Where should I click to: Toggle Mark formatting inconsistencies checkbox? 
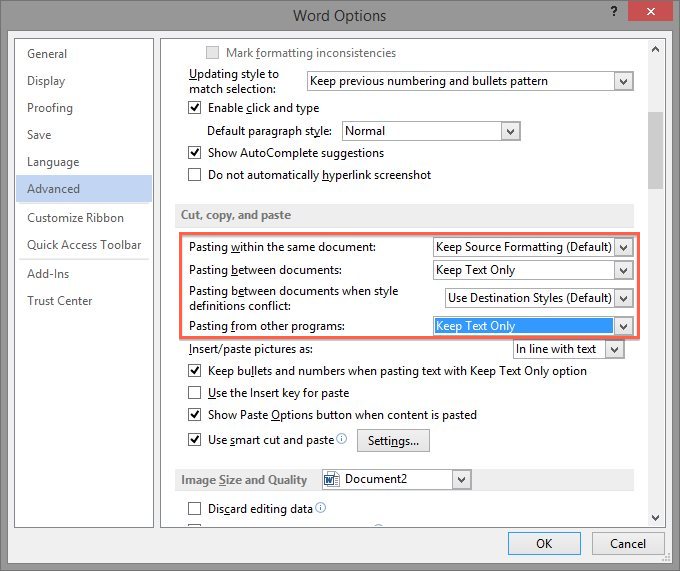(212, 52)
